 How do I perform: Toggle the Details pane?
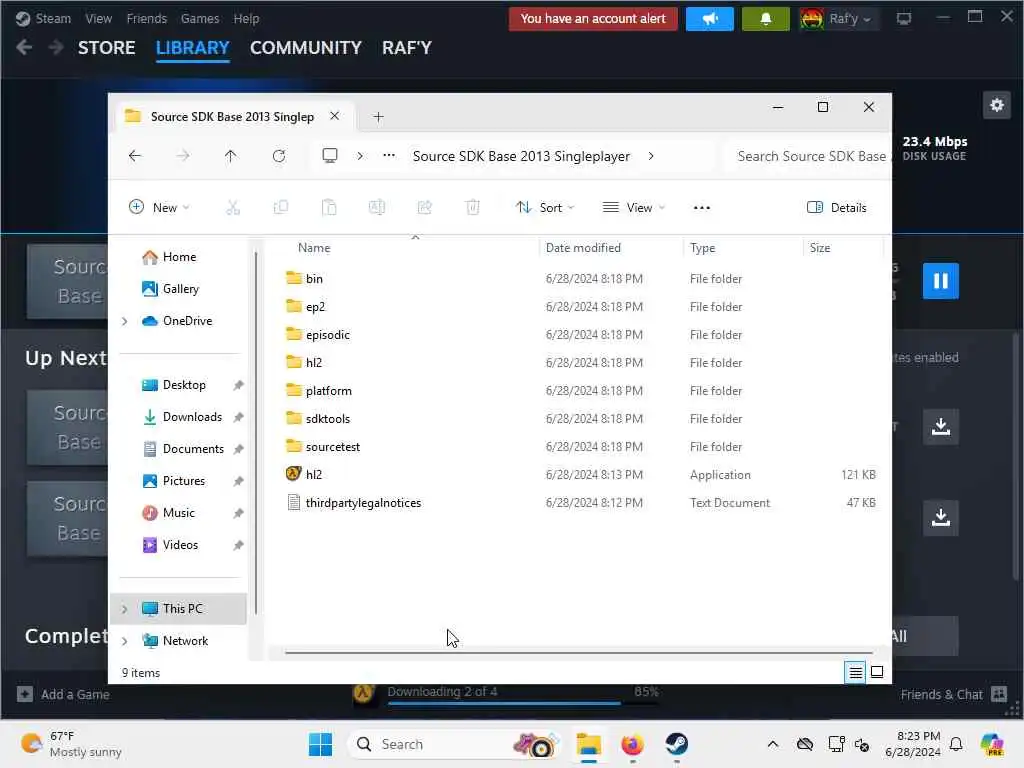[837, 208]
